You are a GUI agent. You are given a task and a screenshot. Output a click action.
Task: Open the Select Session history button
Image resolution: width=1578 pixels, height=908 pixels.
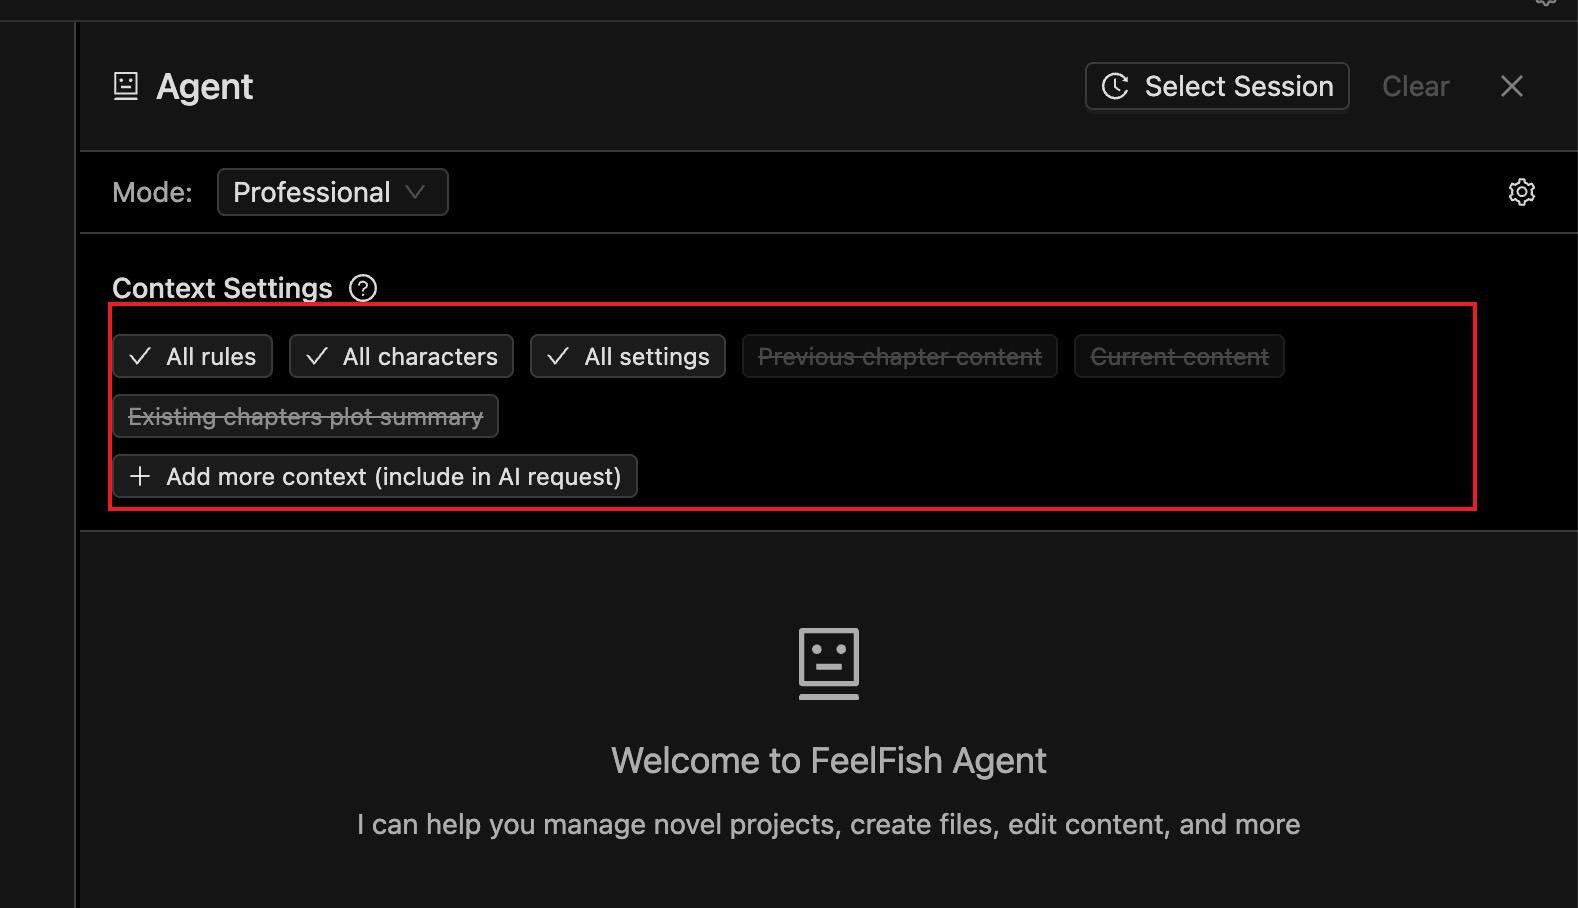pyautogui.click(x=1217, y=86)
